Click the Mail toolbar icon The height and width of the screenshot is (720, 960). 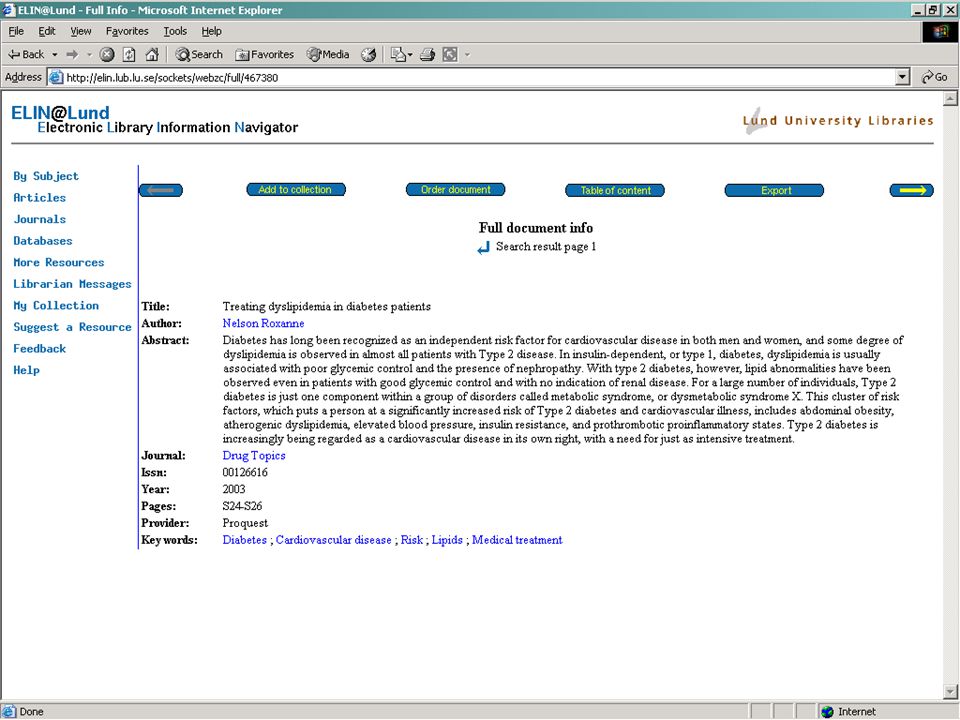click(398, 54)
